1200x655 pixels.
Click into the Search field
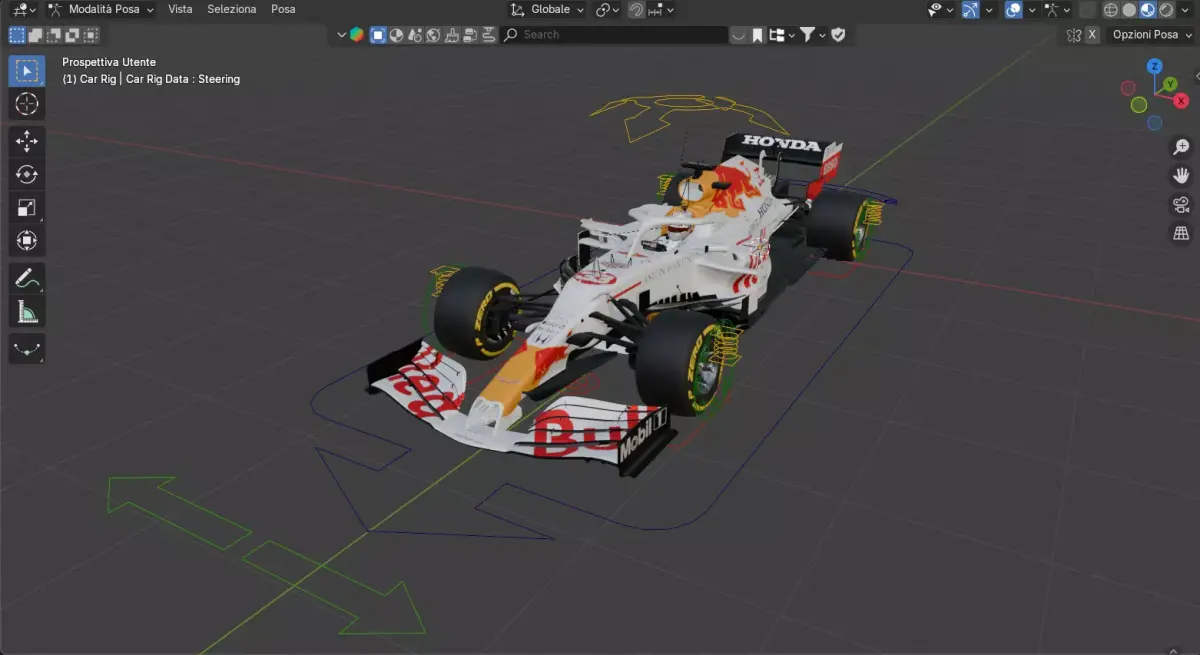pyautogui.click(x=614, y=35)
